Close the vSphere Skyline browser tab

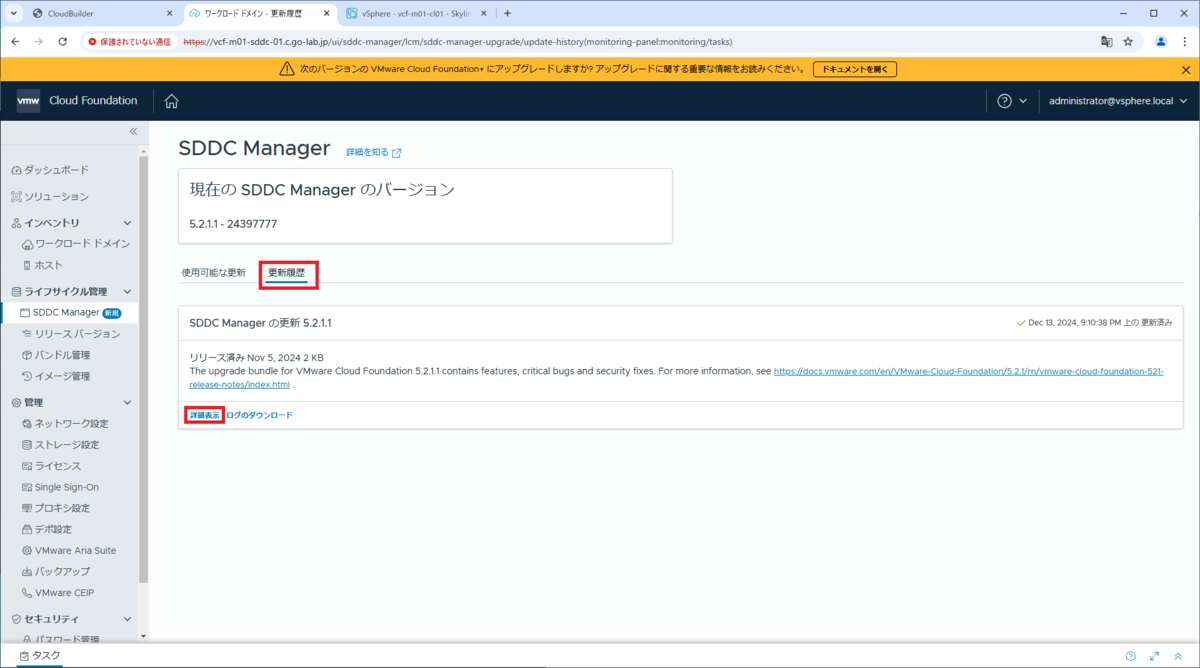[x=486, y=14]
